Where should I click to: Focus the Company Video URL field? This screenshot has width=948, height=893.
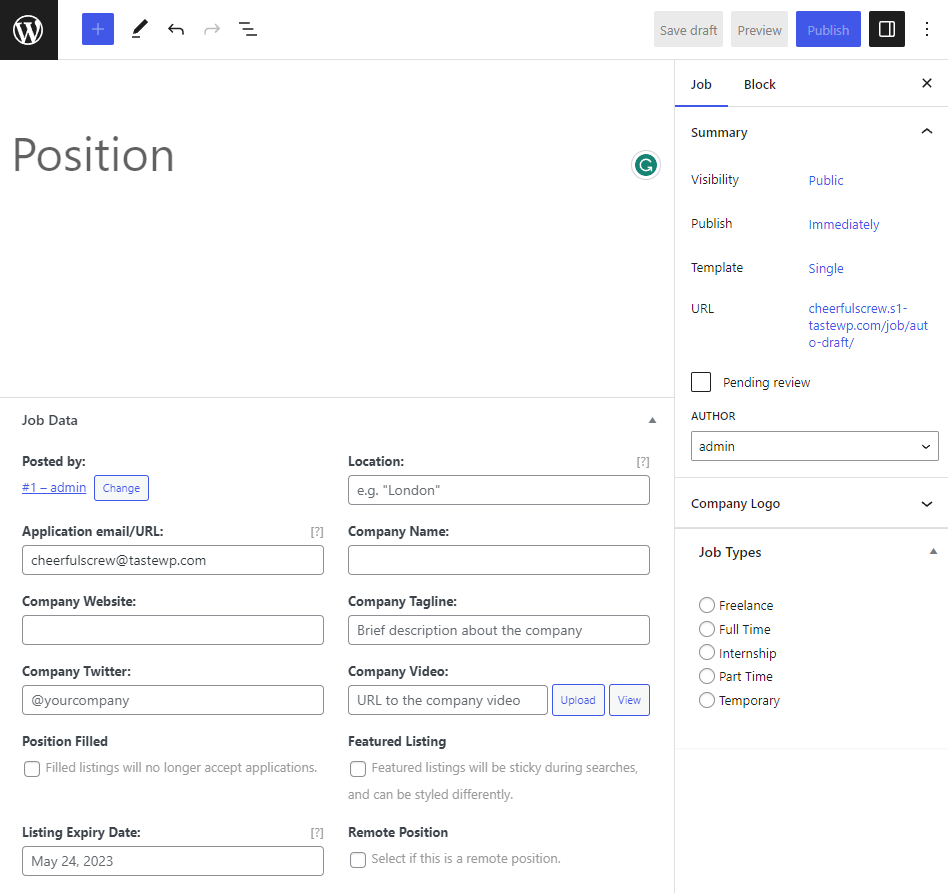coord(448,700)
